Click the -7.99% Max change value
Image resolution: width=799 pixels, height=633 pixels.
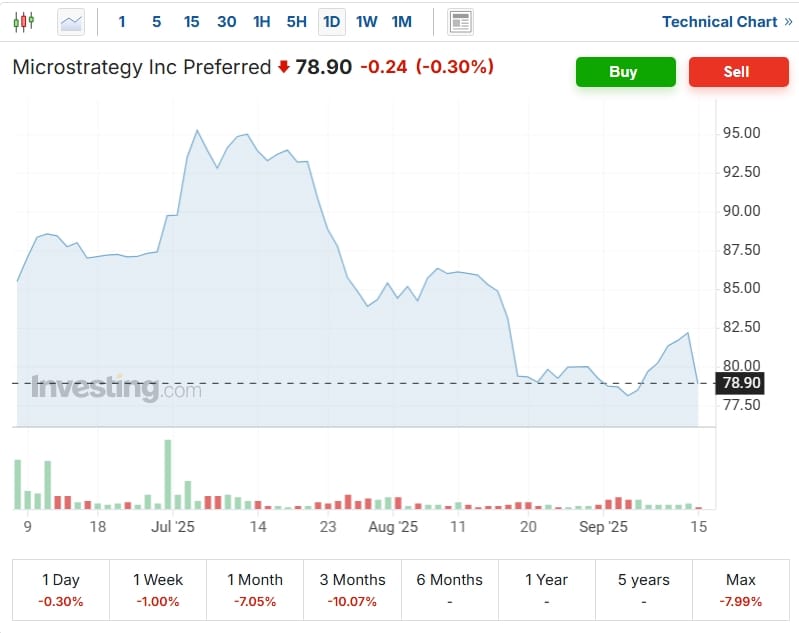[741, 602]
